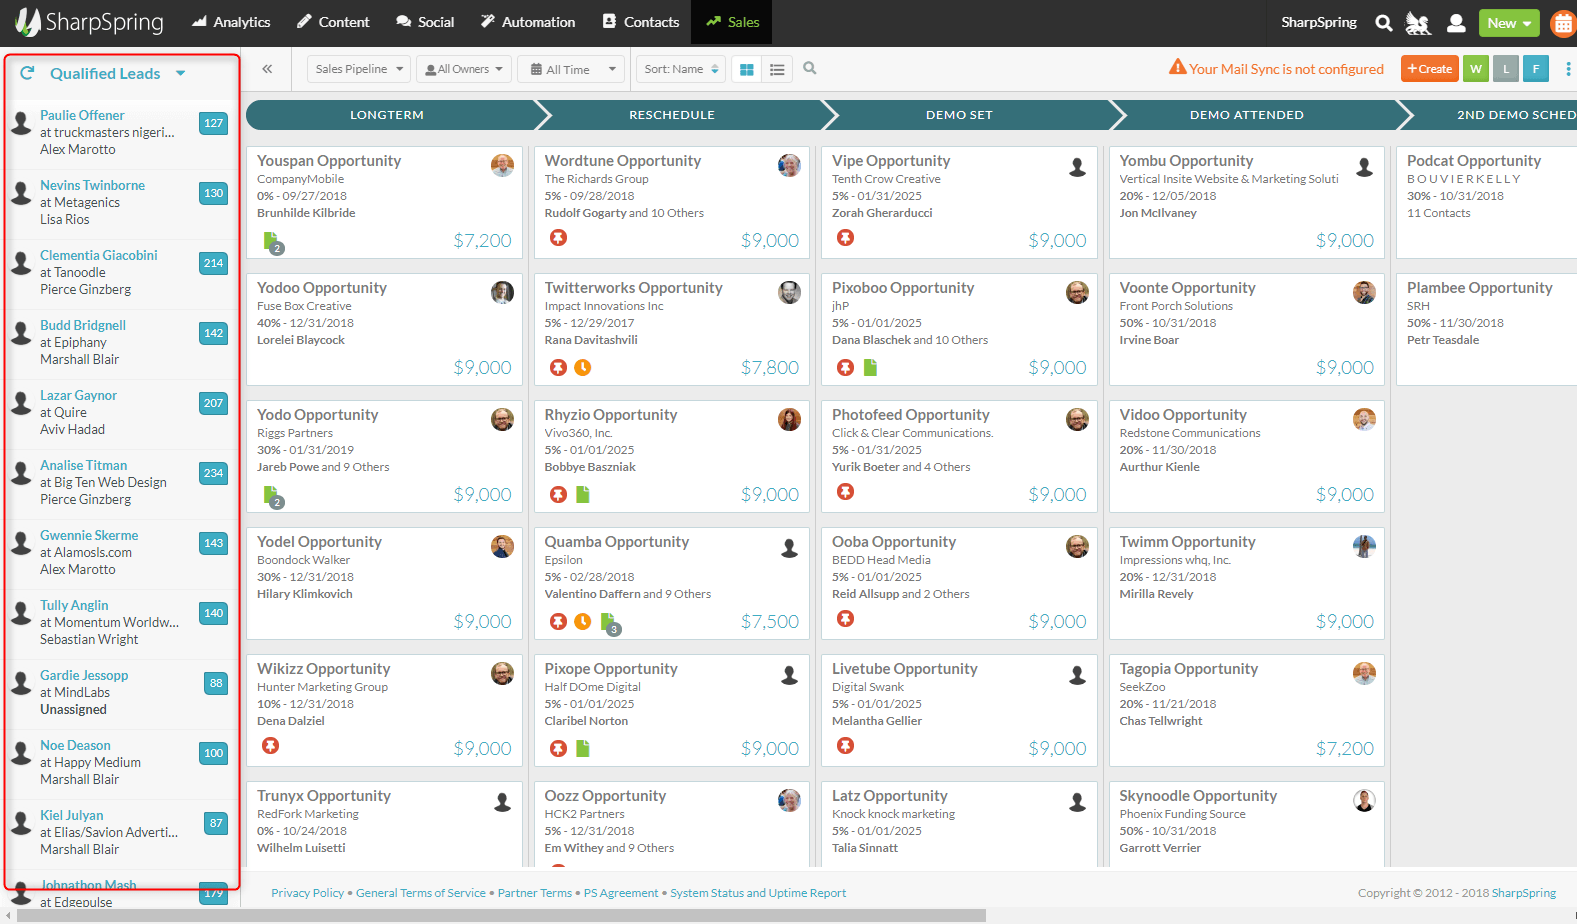Open the Privacy Policy link
Viewport: 1577px width, 924px height.
307,893
